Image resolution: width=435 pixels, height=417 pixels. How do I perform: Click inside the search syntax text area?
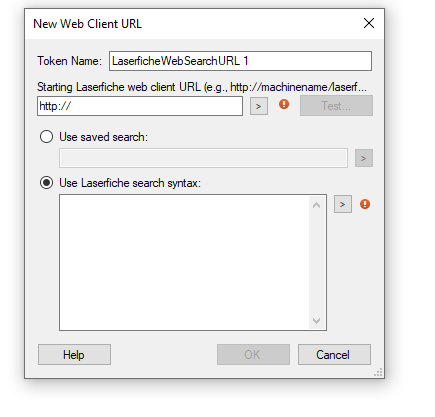[x=184, y=263]
